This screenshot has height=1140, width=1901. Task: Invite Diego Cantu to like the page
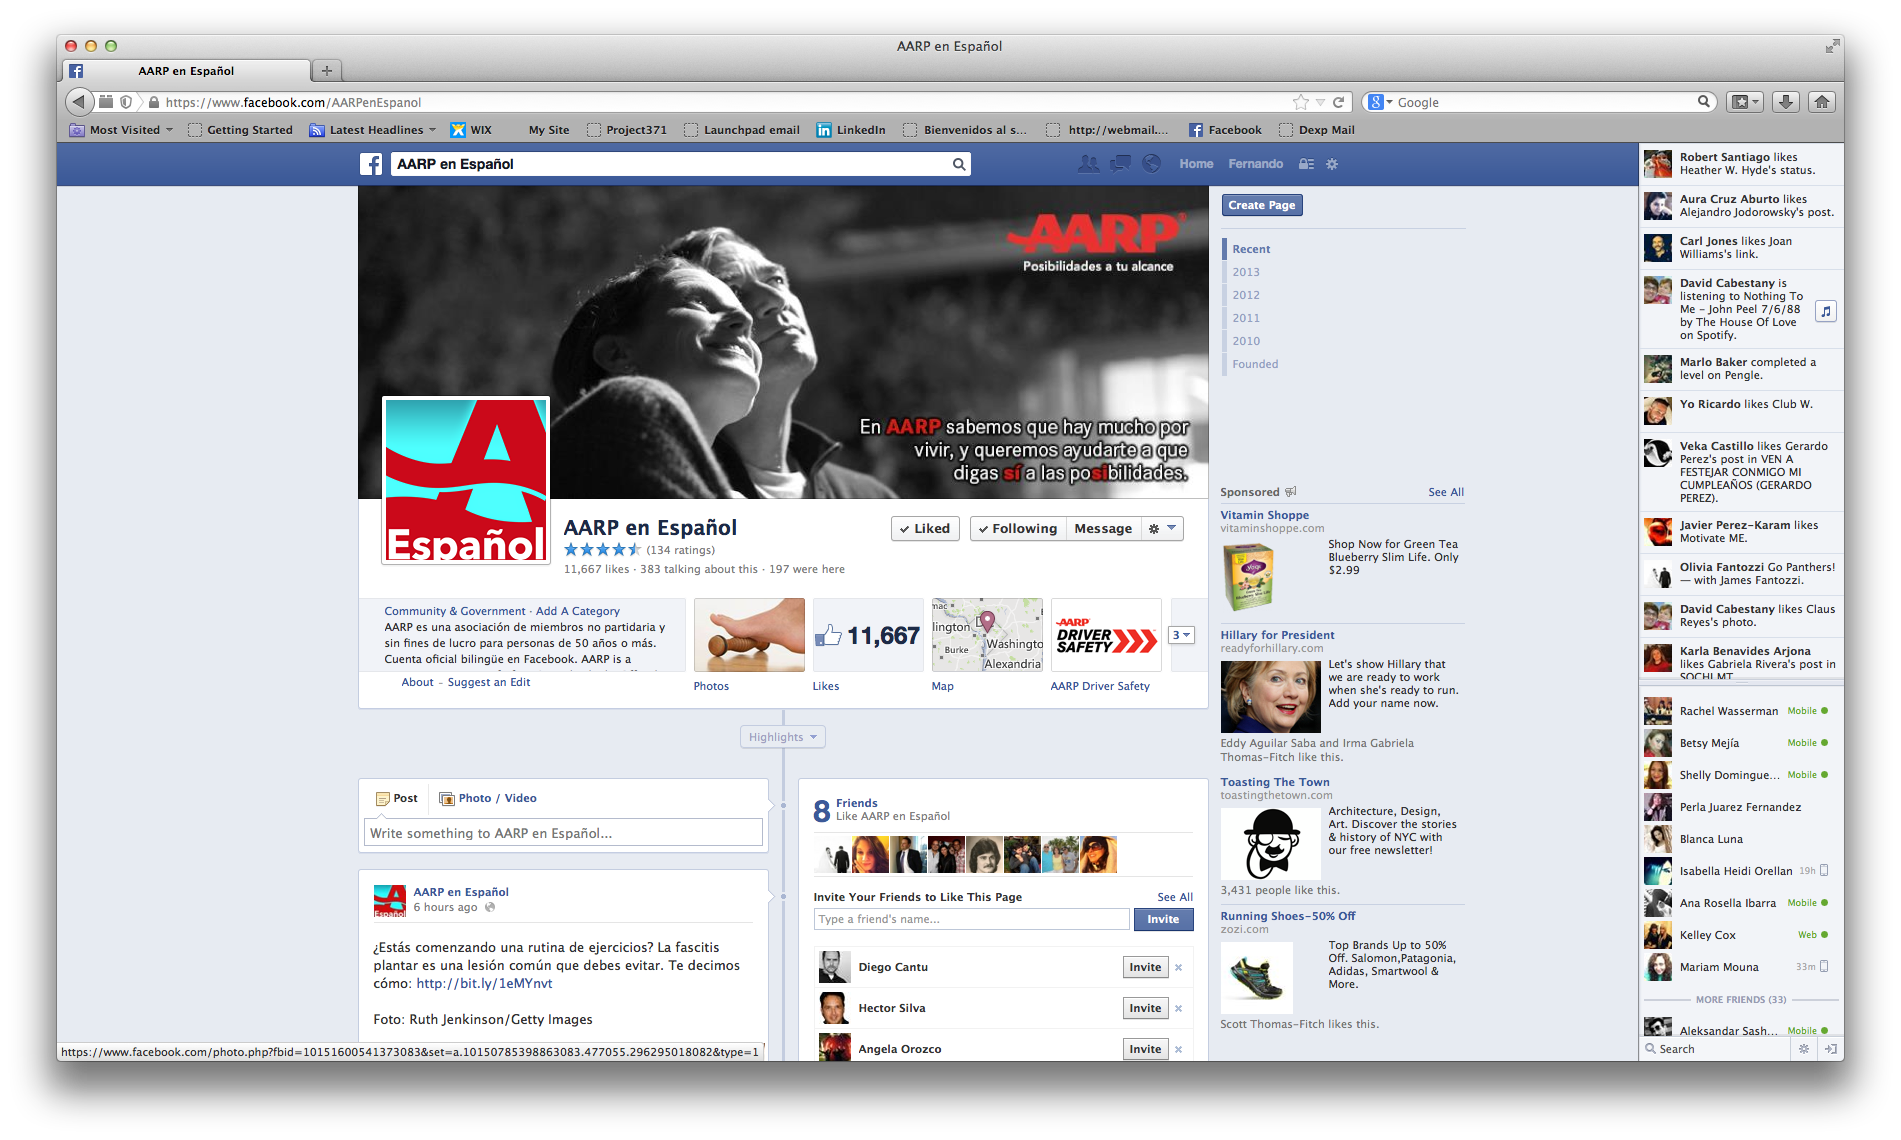pyautogui.click(x=1145, y=967)
